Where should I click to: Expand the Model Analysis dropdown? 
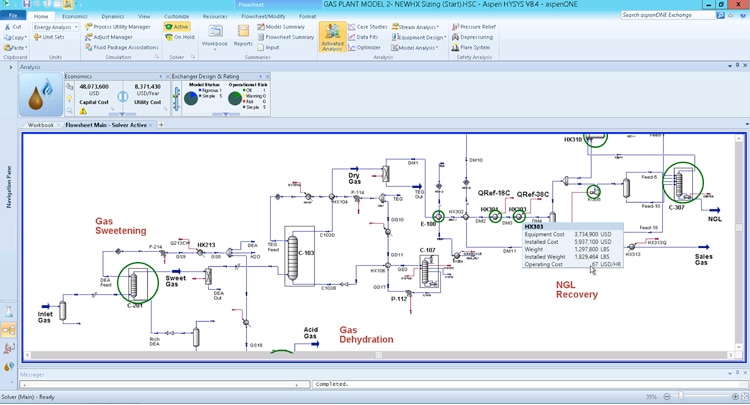pos(415,47)
